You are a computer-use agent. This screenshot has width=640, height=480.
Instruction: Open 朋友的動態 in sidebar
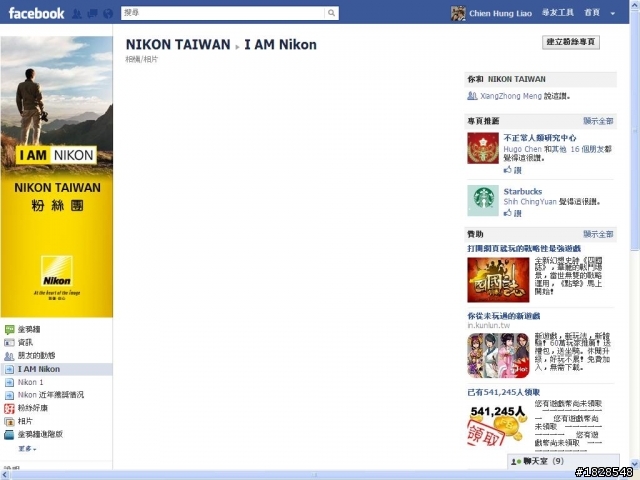pyautogui.click(x=36, y=356)
